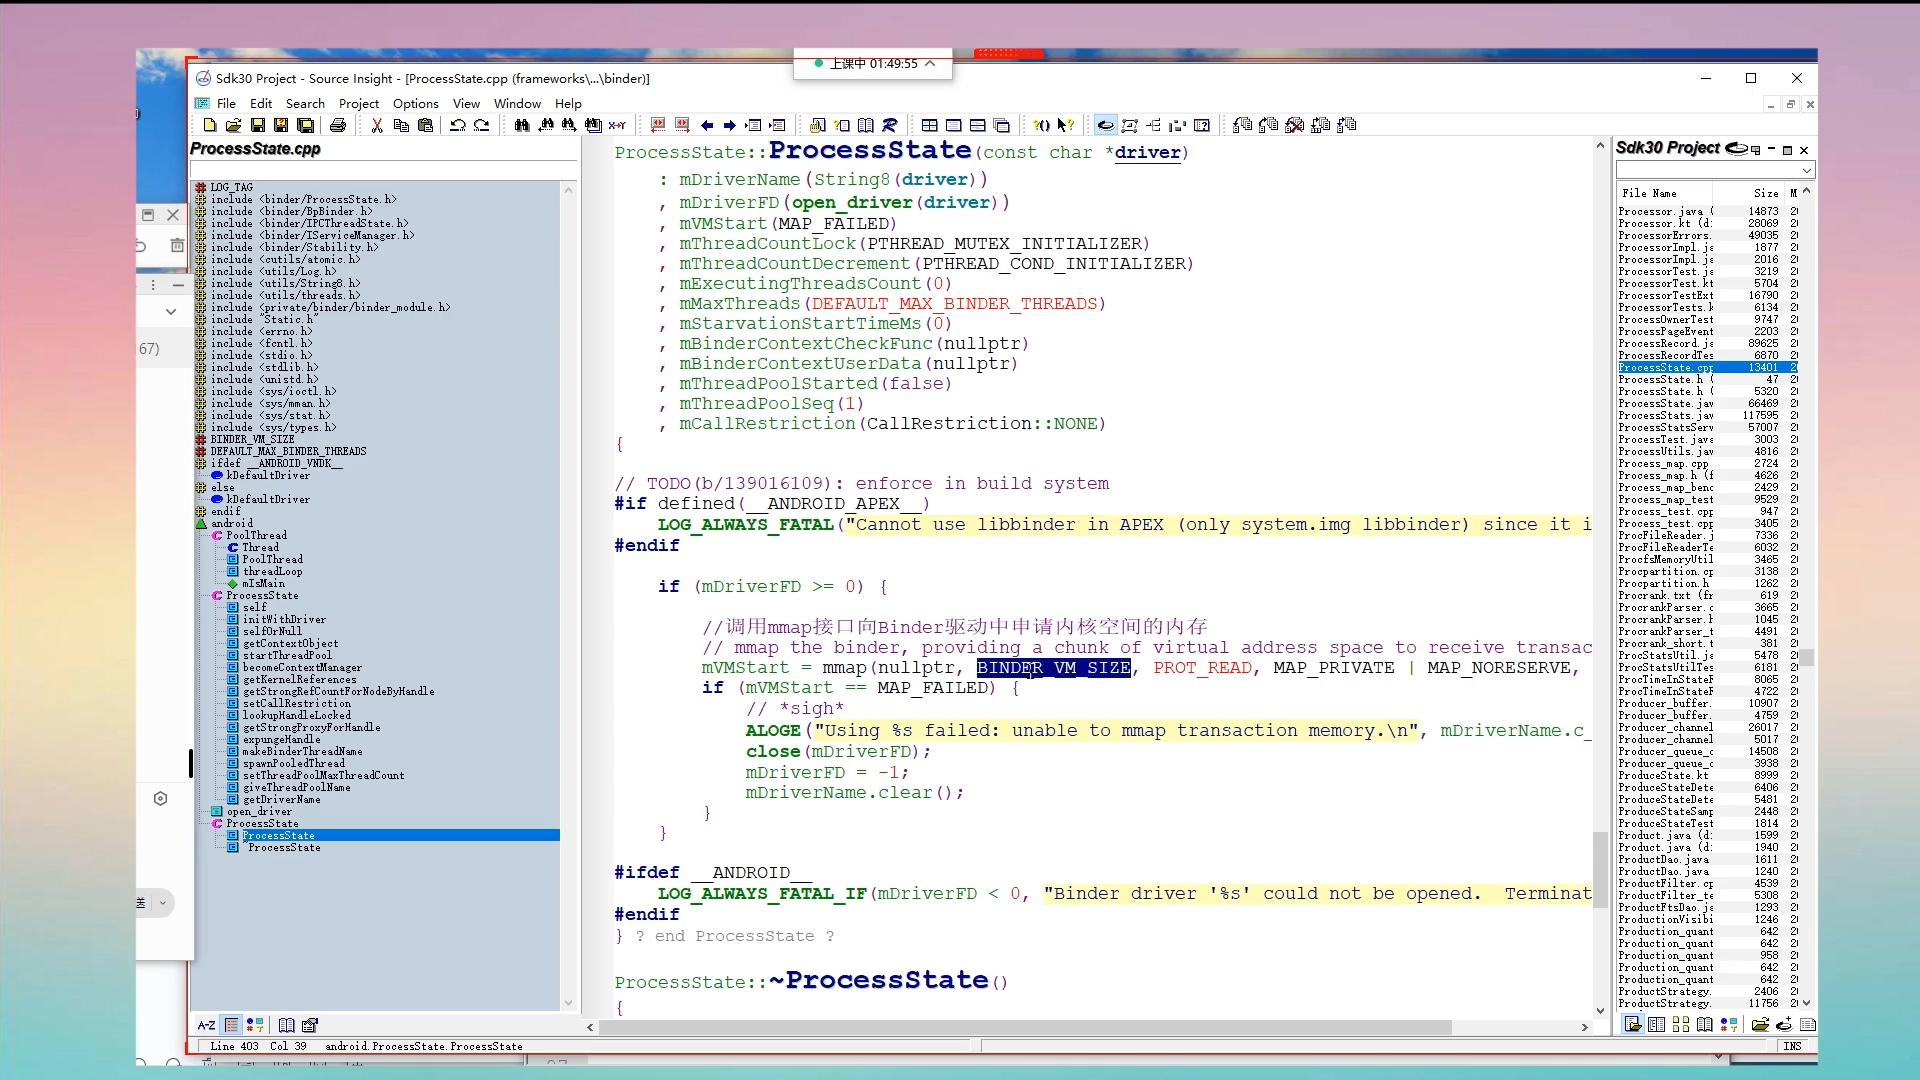1920x1080 pixels.
Task: Toggle the Relation Window toolbar icon
Action: [1154, 125]
